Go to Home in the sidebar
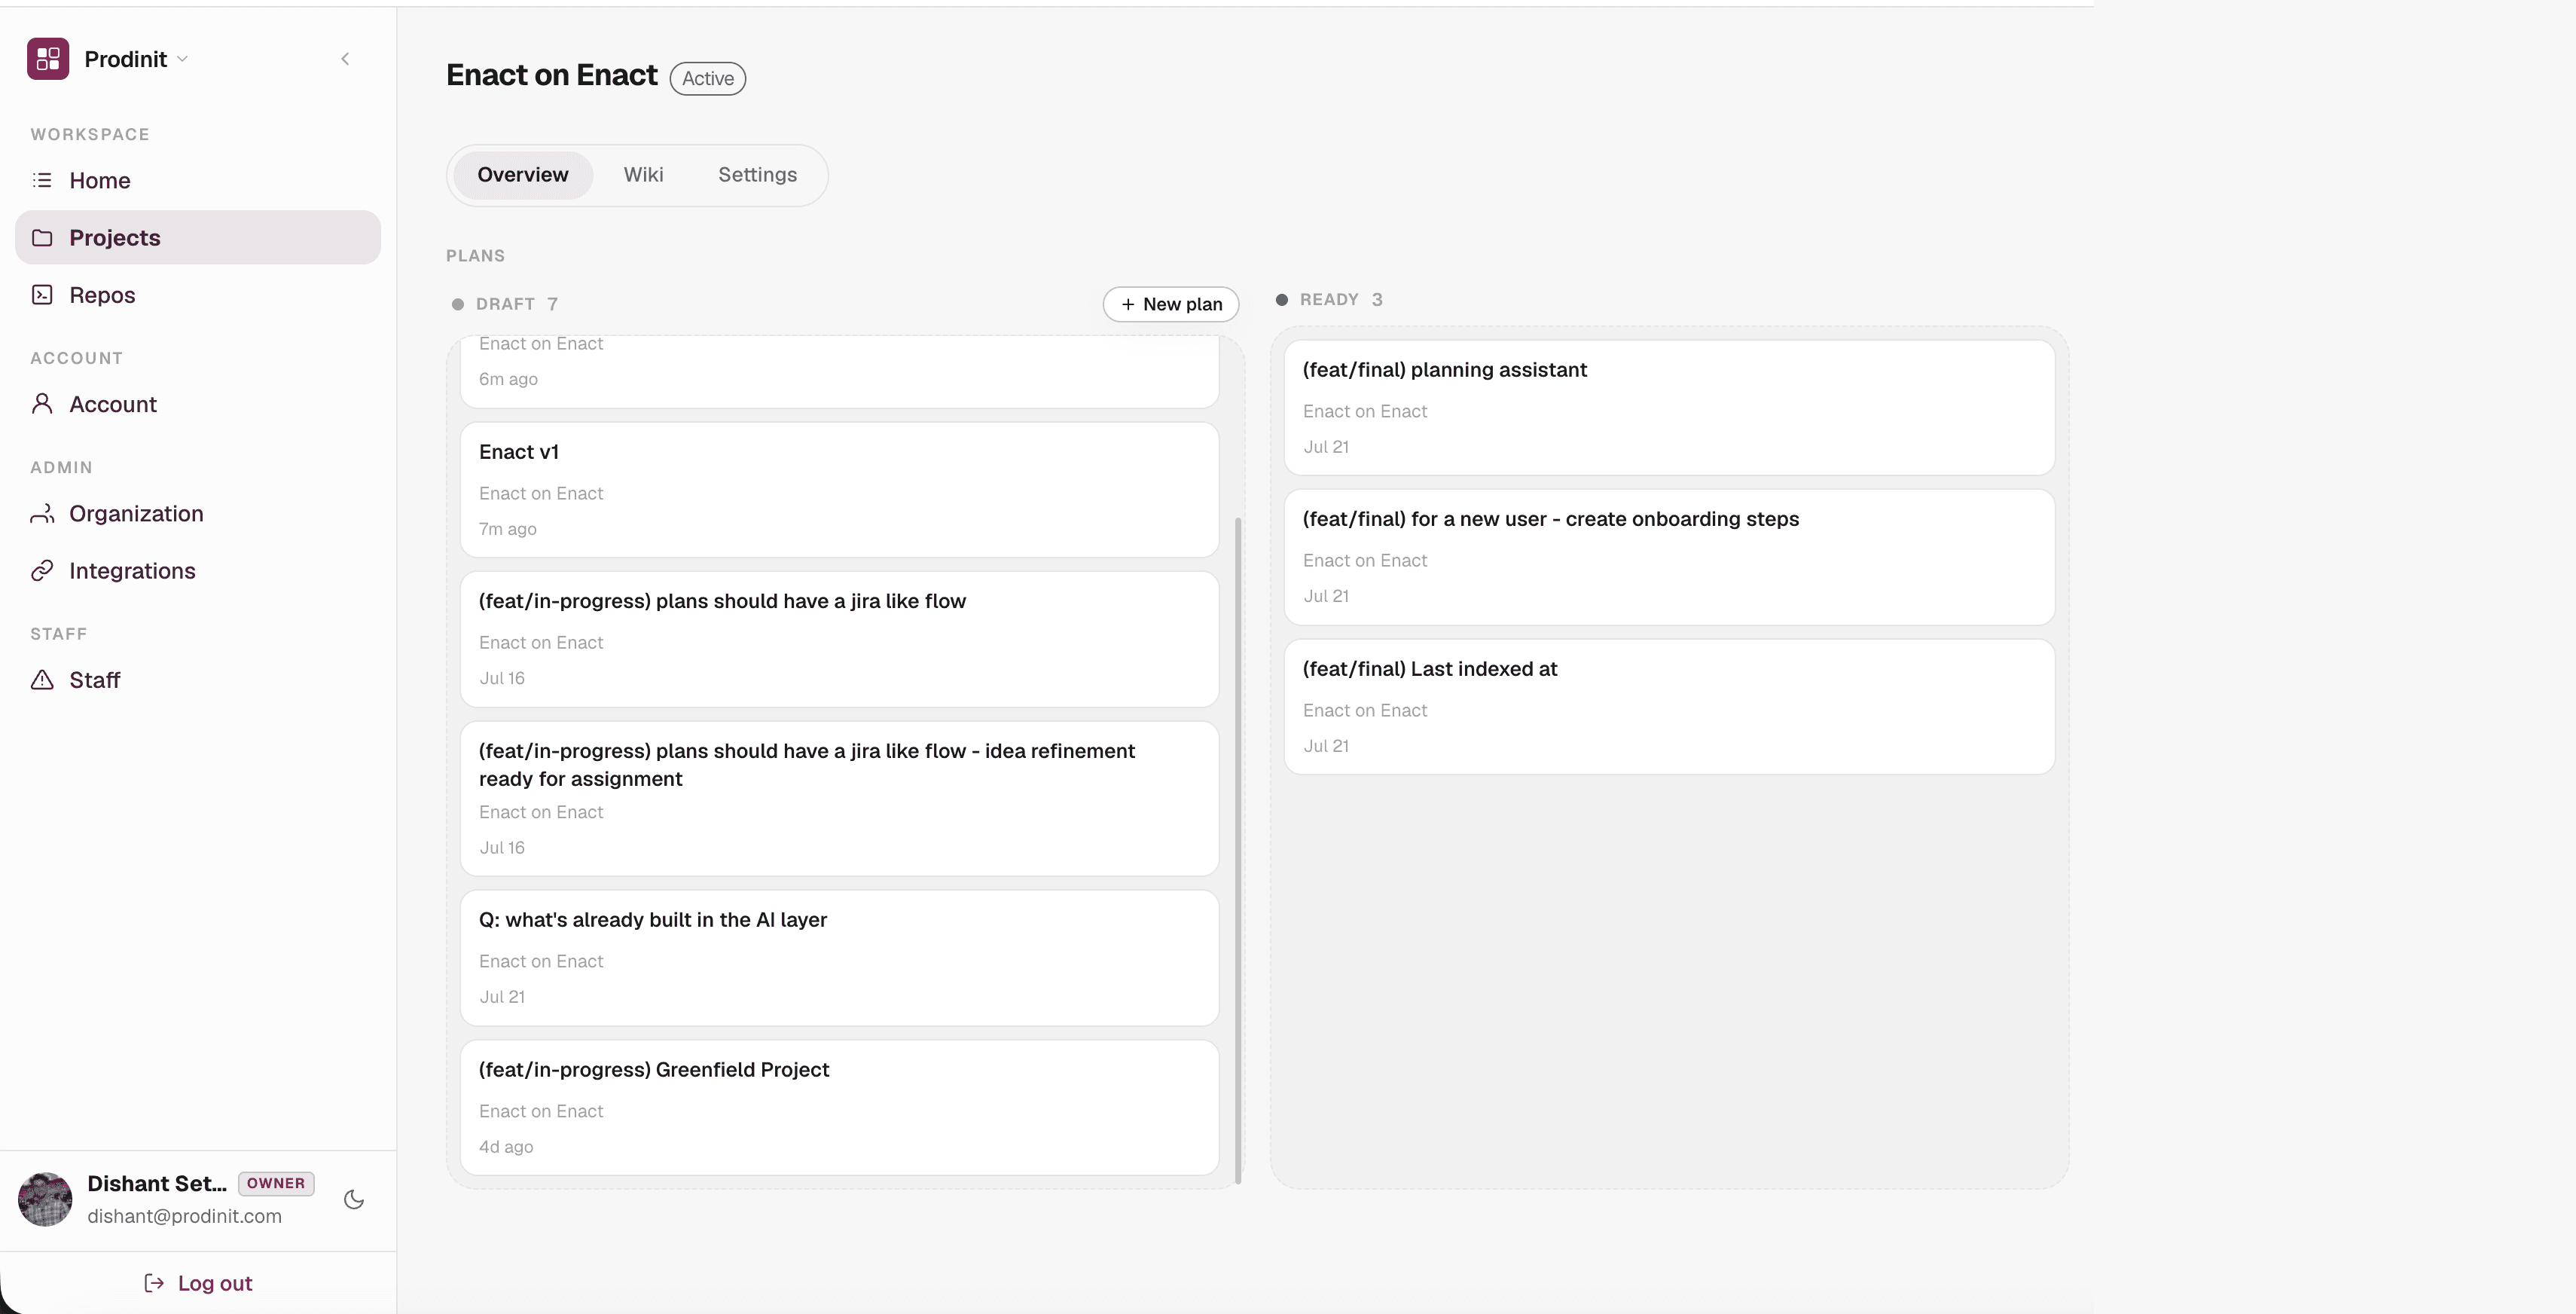 [x=198, y=180]
